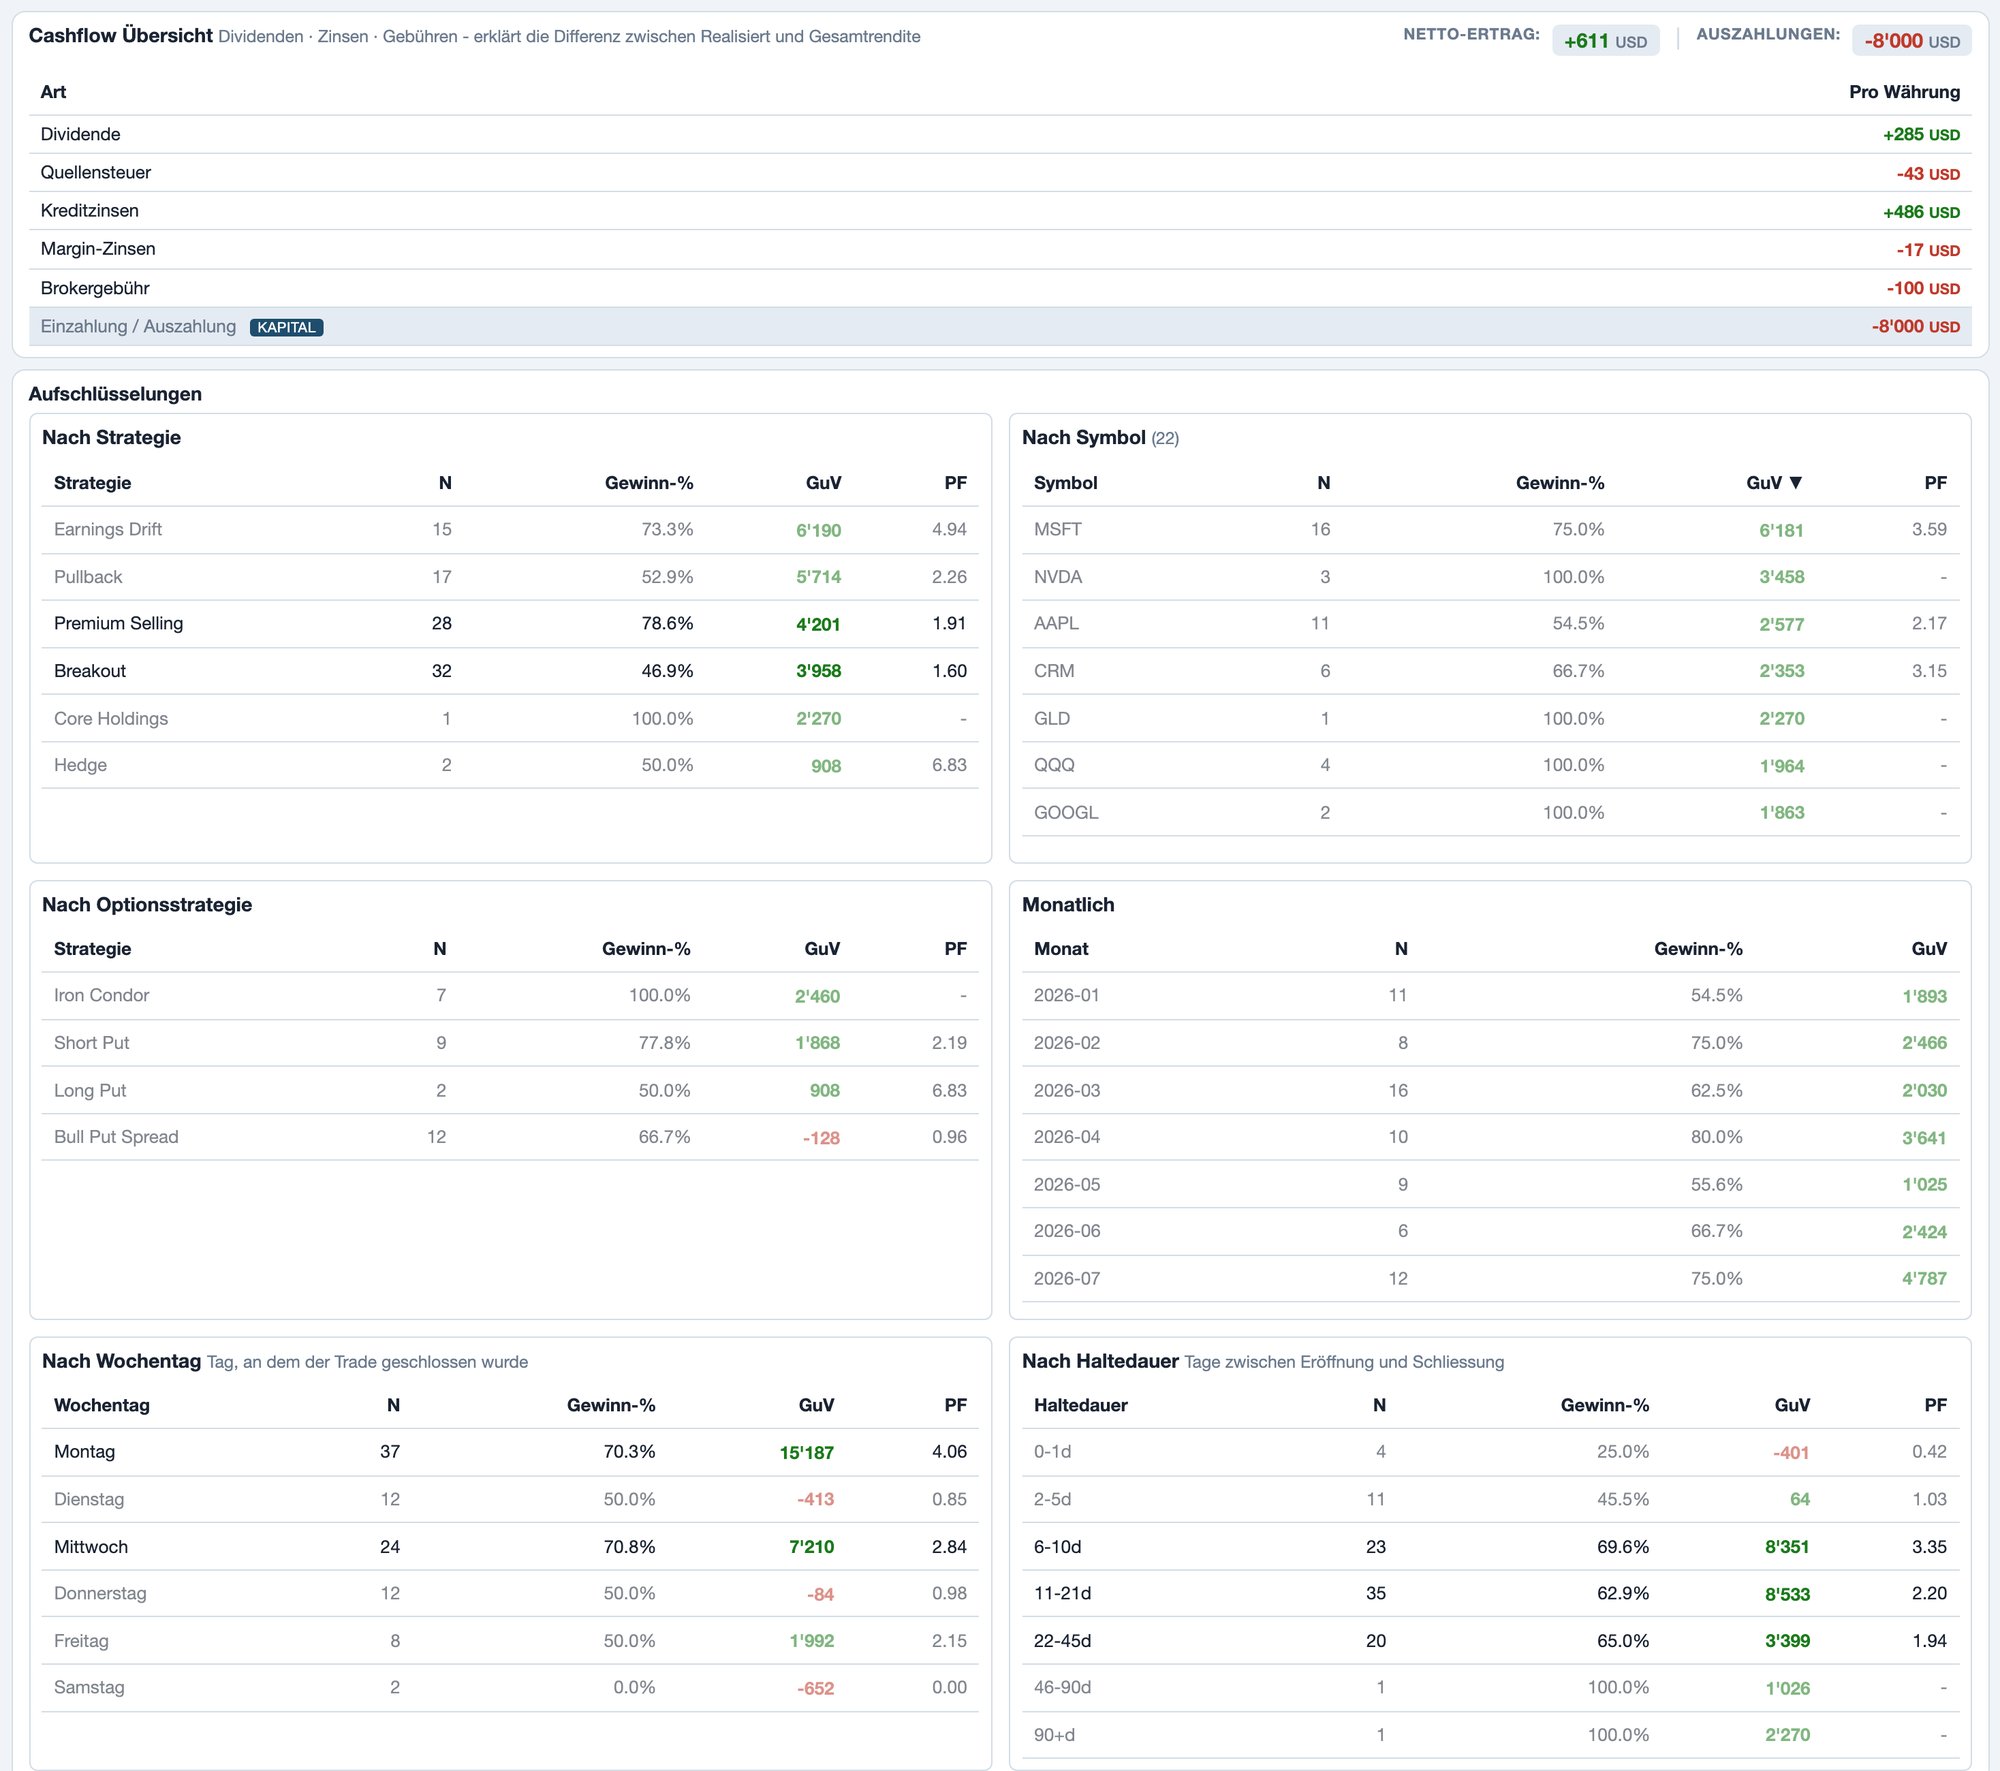Click the MSFT symbol row
The image size is (2000, 1771).
pyautogui.click(x=1490, y=530)
